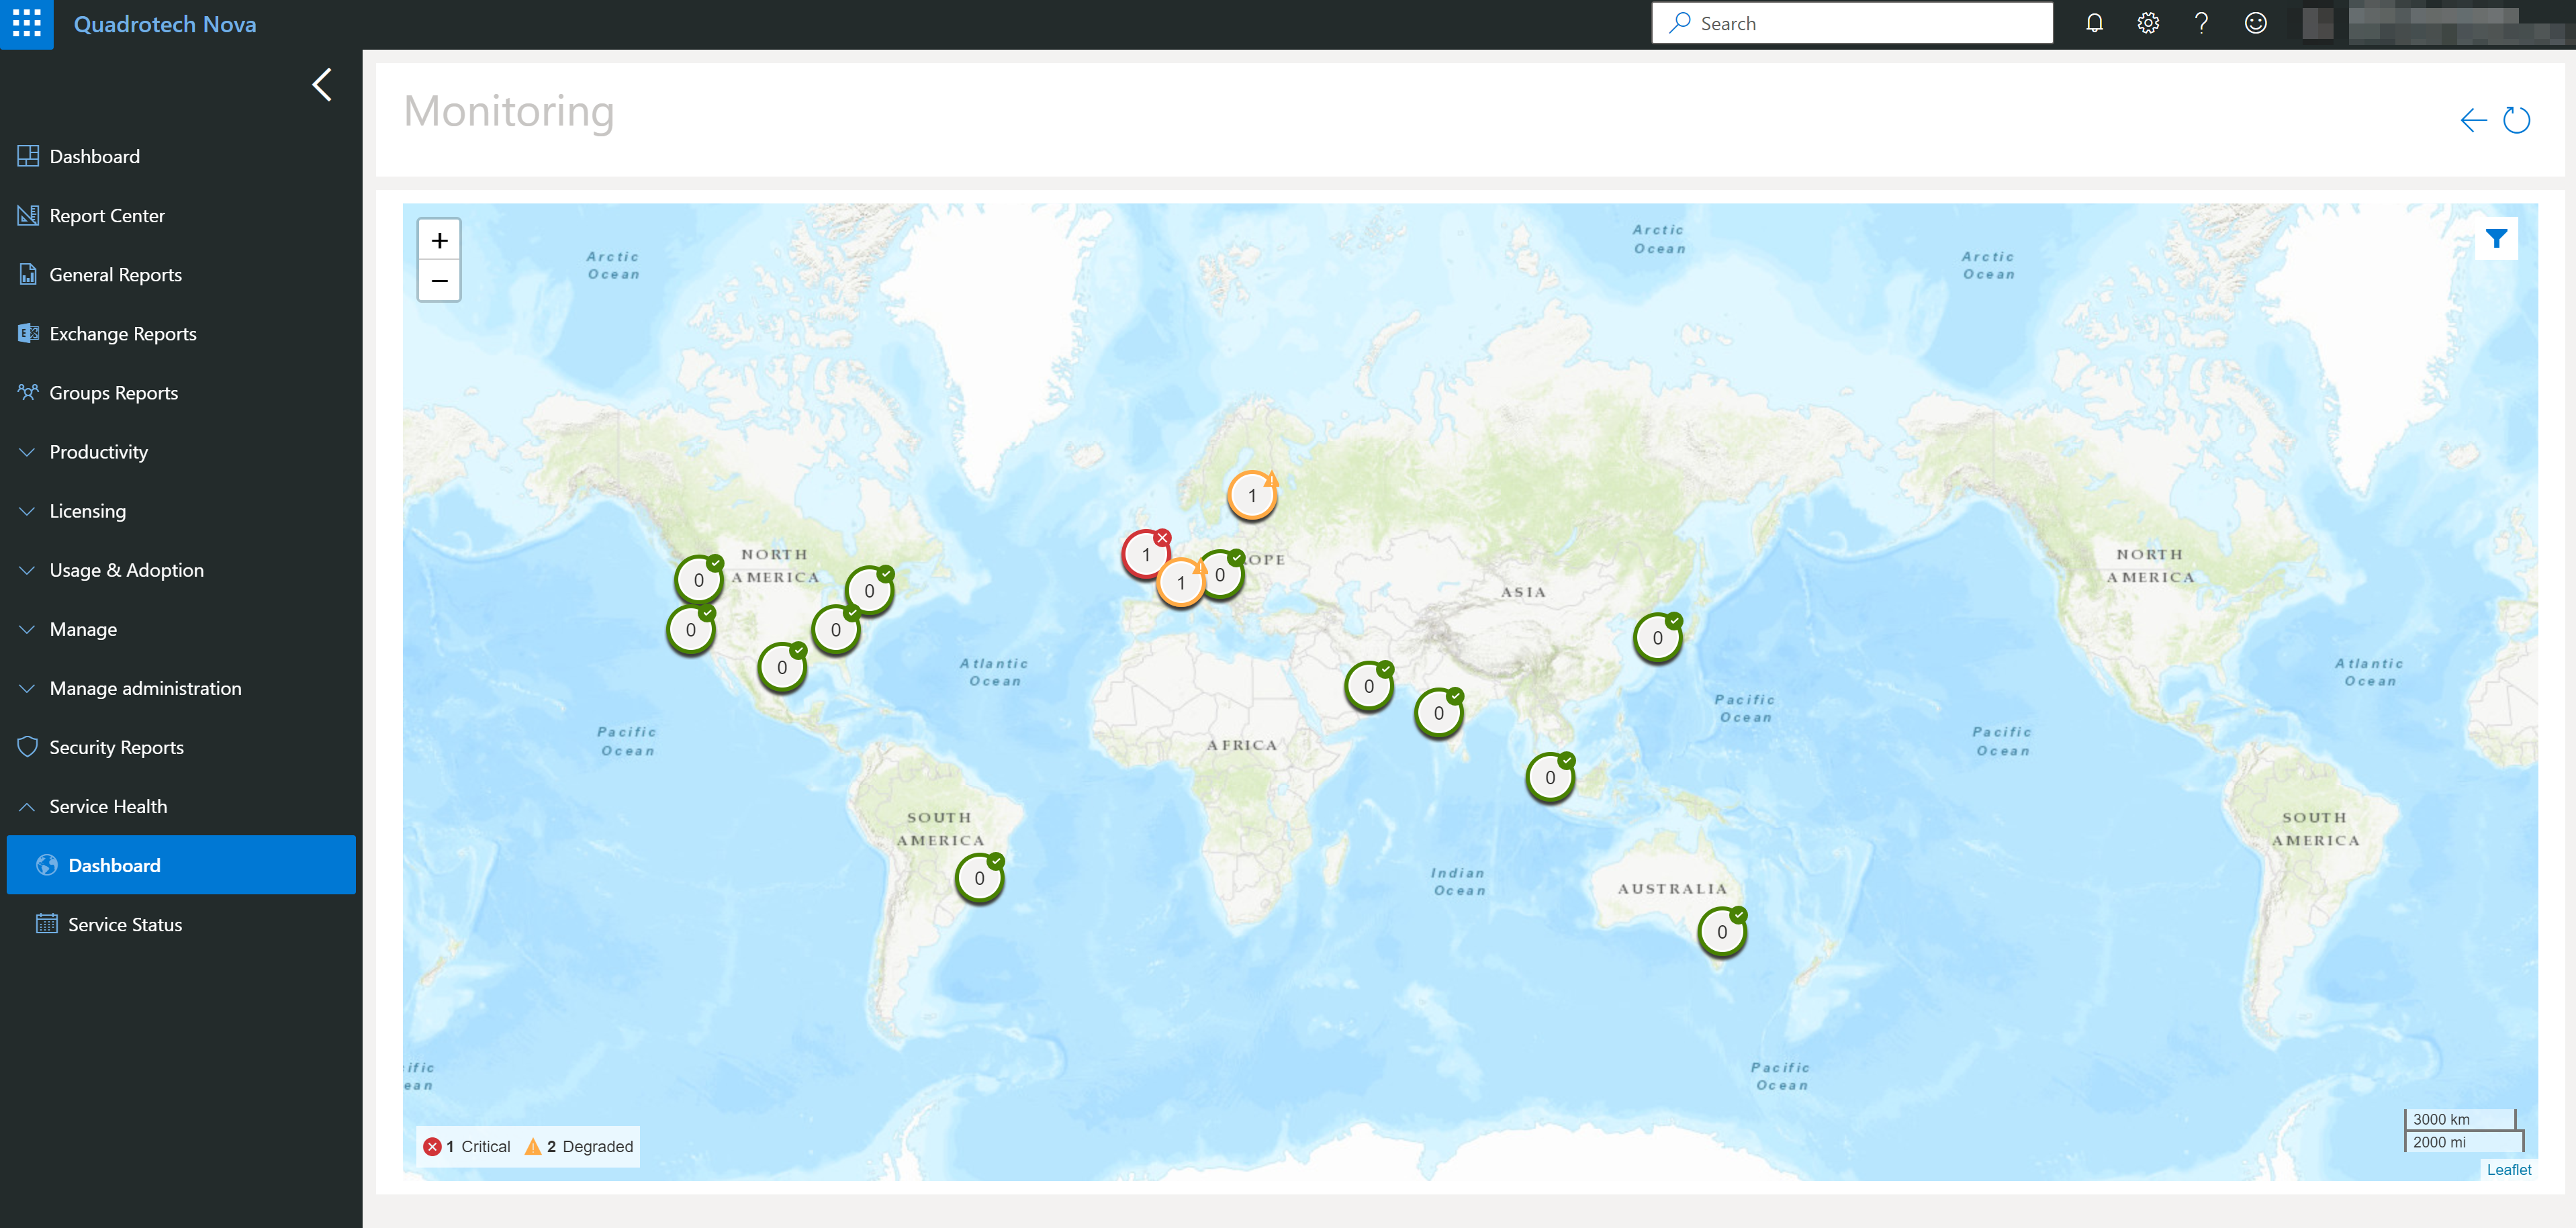Open the map filter funnel icon

point(2496,239)
